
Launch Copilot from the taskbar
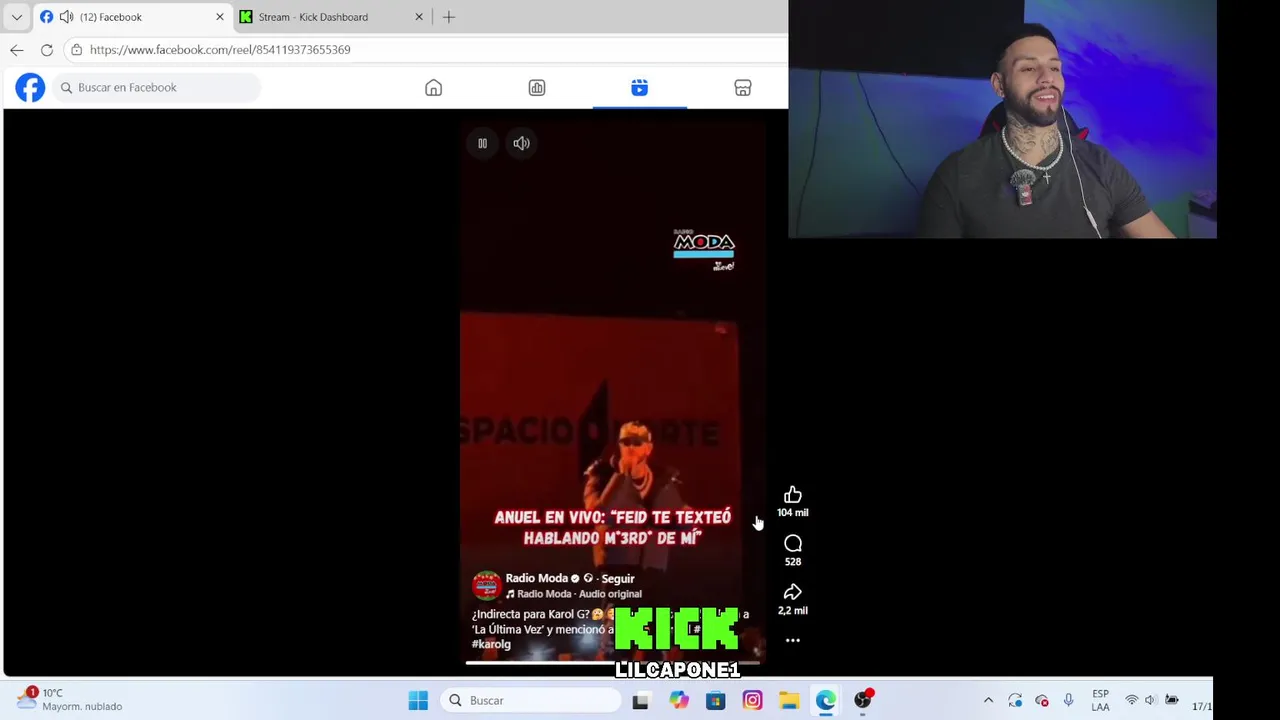679,701
